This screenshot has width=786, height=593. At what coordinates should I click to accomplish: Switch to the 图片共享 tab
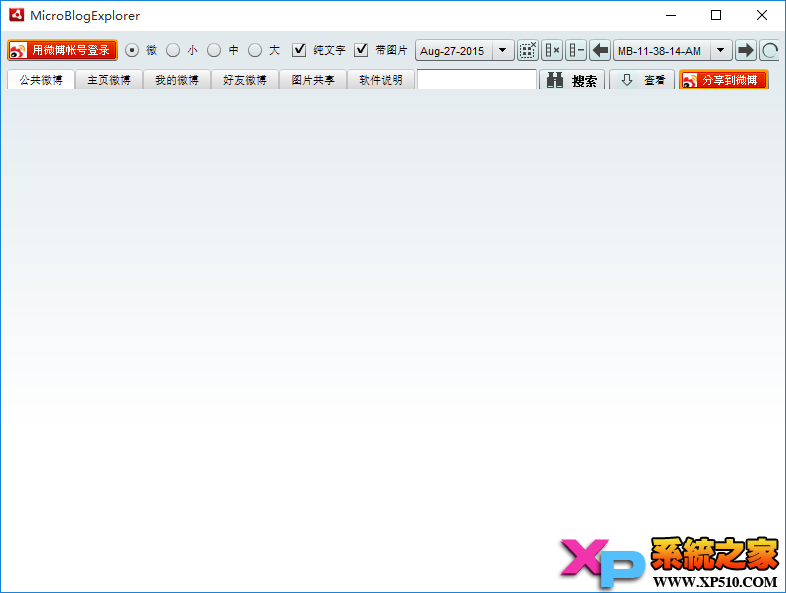313,80
